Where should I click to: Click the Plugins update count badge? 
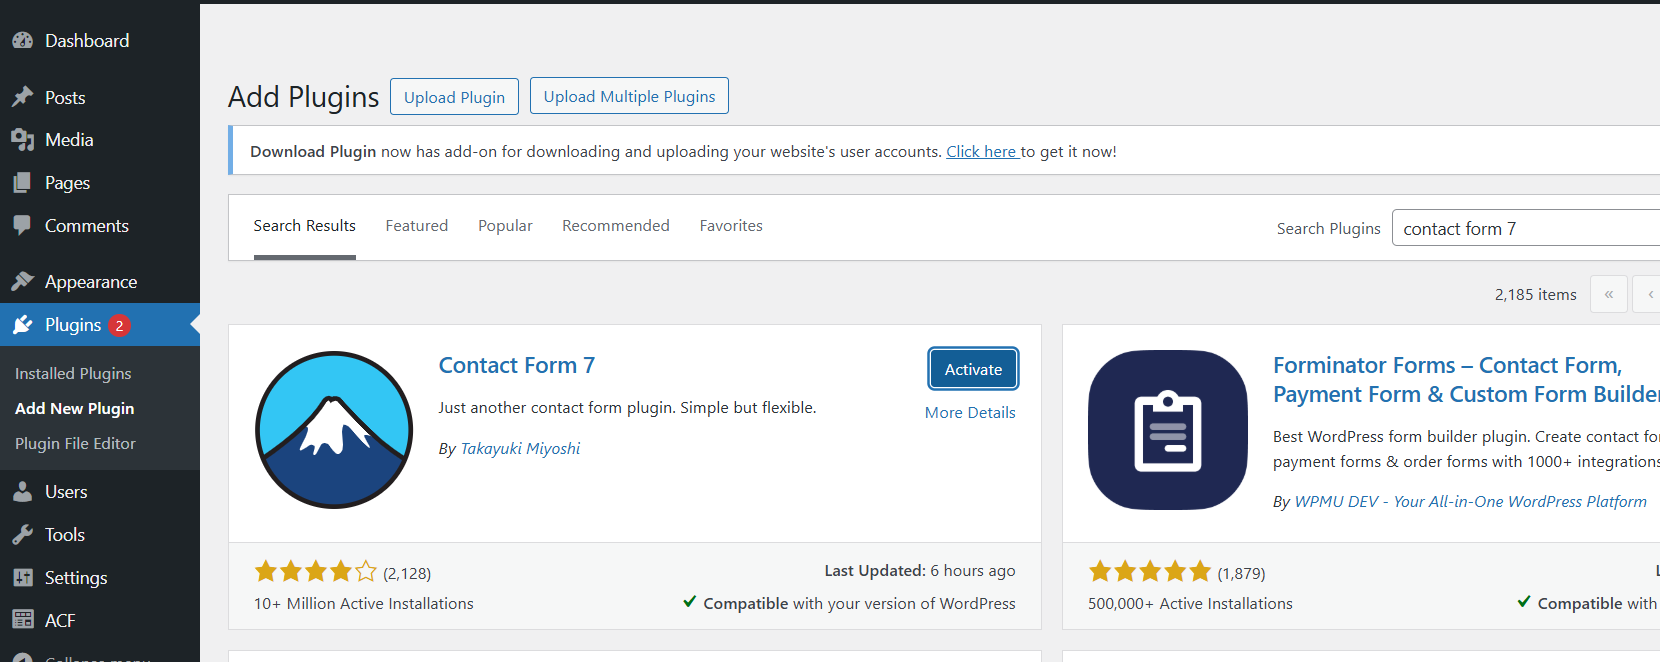tap(119, 325)
